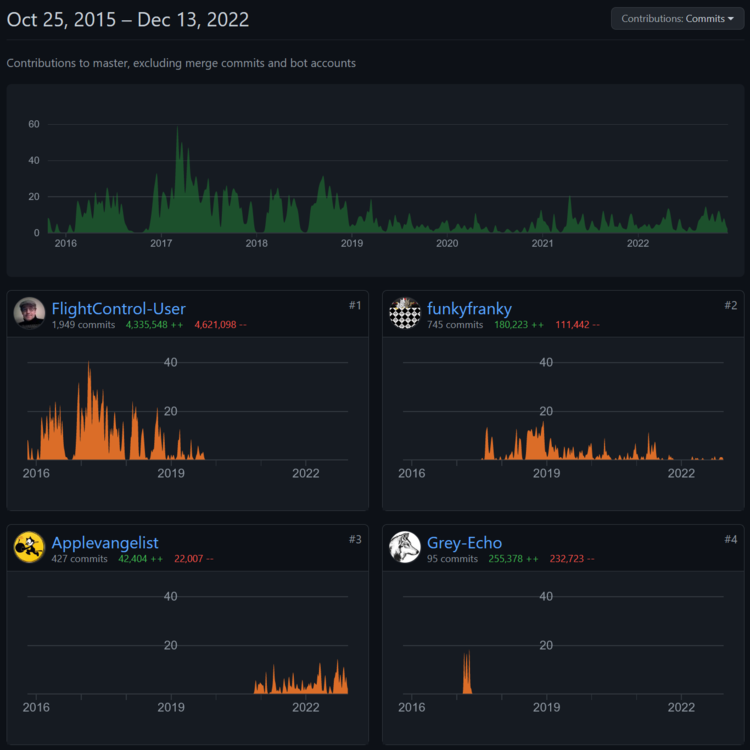Click Applevangelist's yellow cartoon avatar
750x750 pixels.
(x=29, y=547)
